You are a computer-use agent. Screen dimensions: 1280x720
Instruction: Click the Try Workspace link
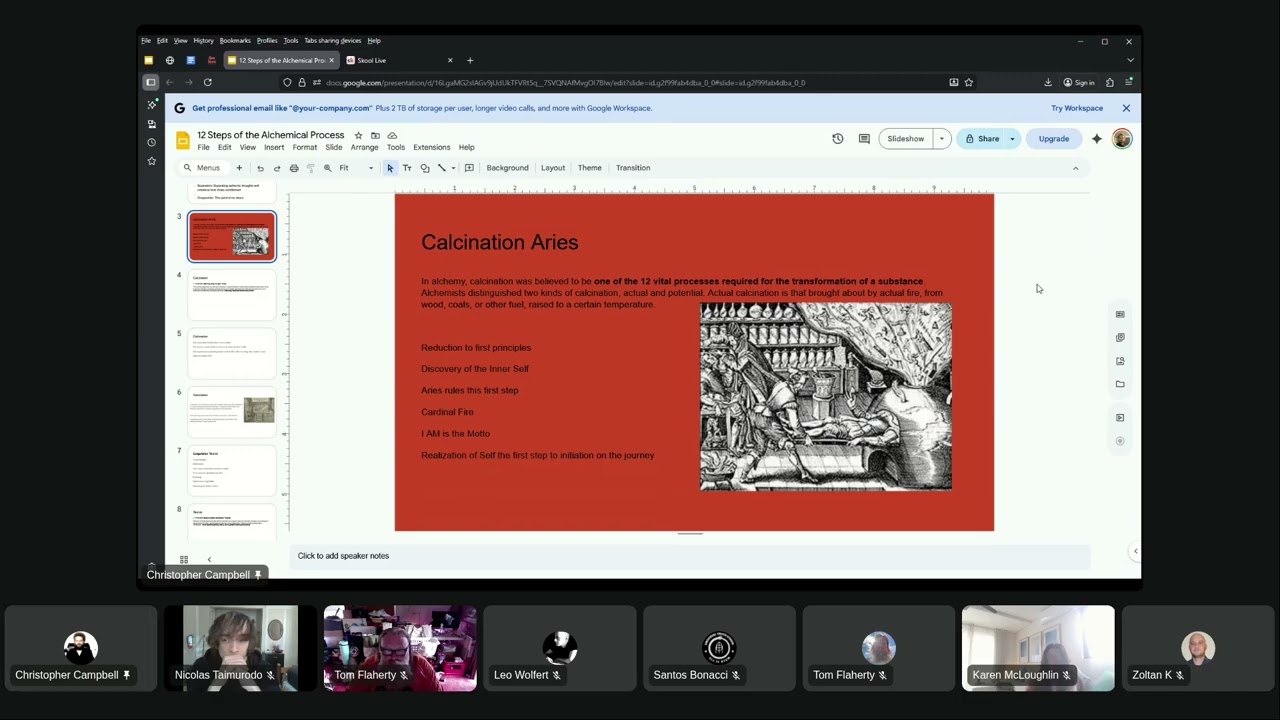(x=1077, y=108)
